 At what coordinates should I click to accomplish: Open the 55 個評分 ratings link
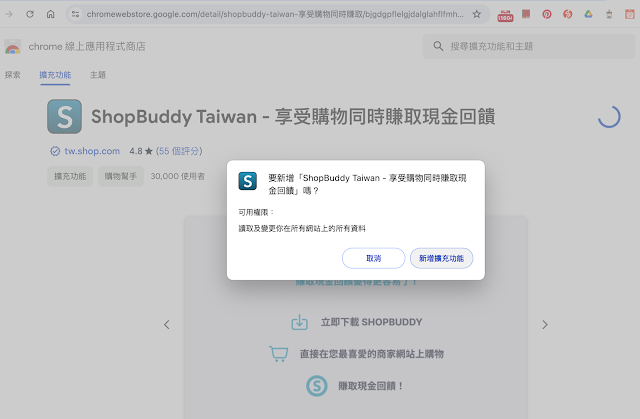coord(179,151)
